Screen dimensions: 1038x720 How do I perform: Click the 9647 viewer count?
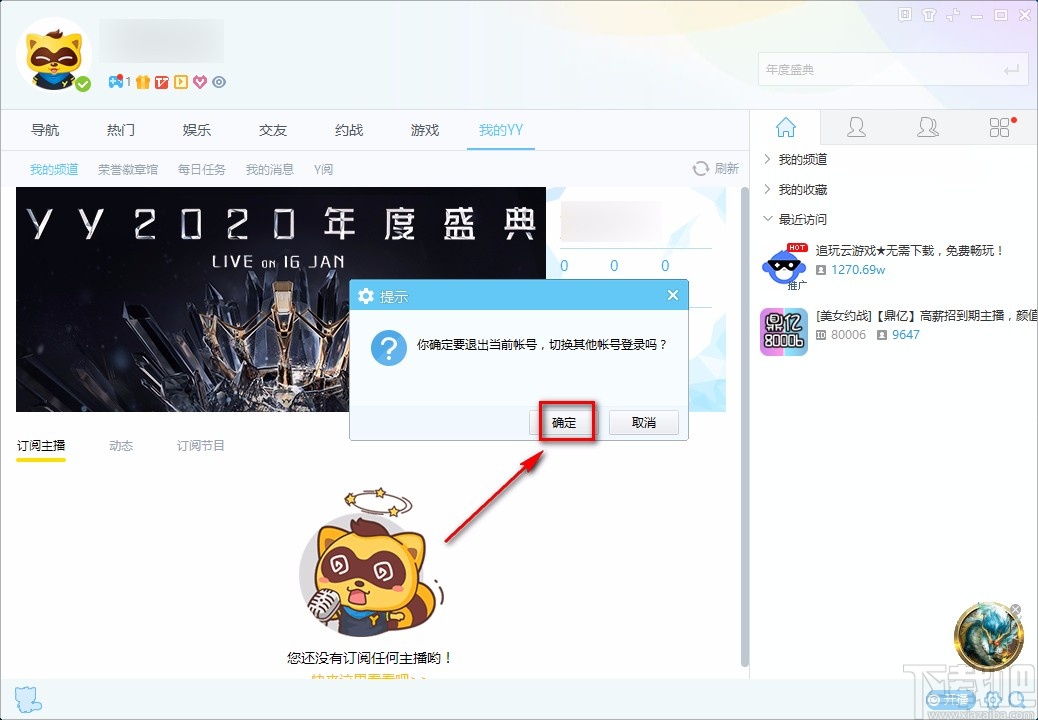(906, 334)
